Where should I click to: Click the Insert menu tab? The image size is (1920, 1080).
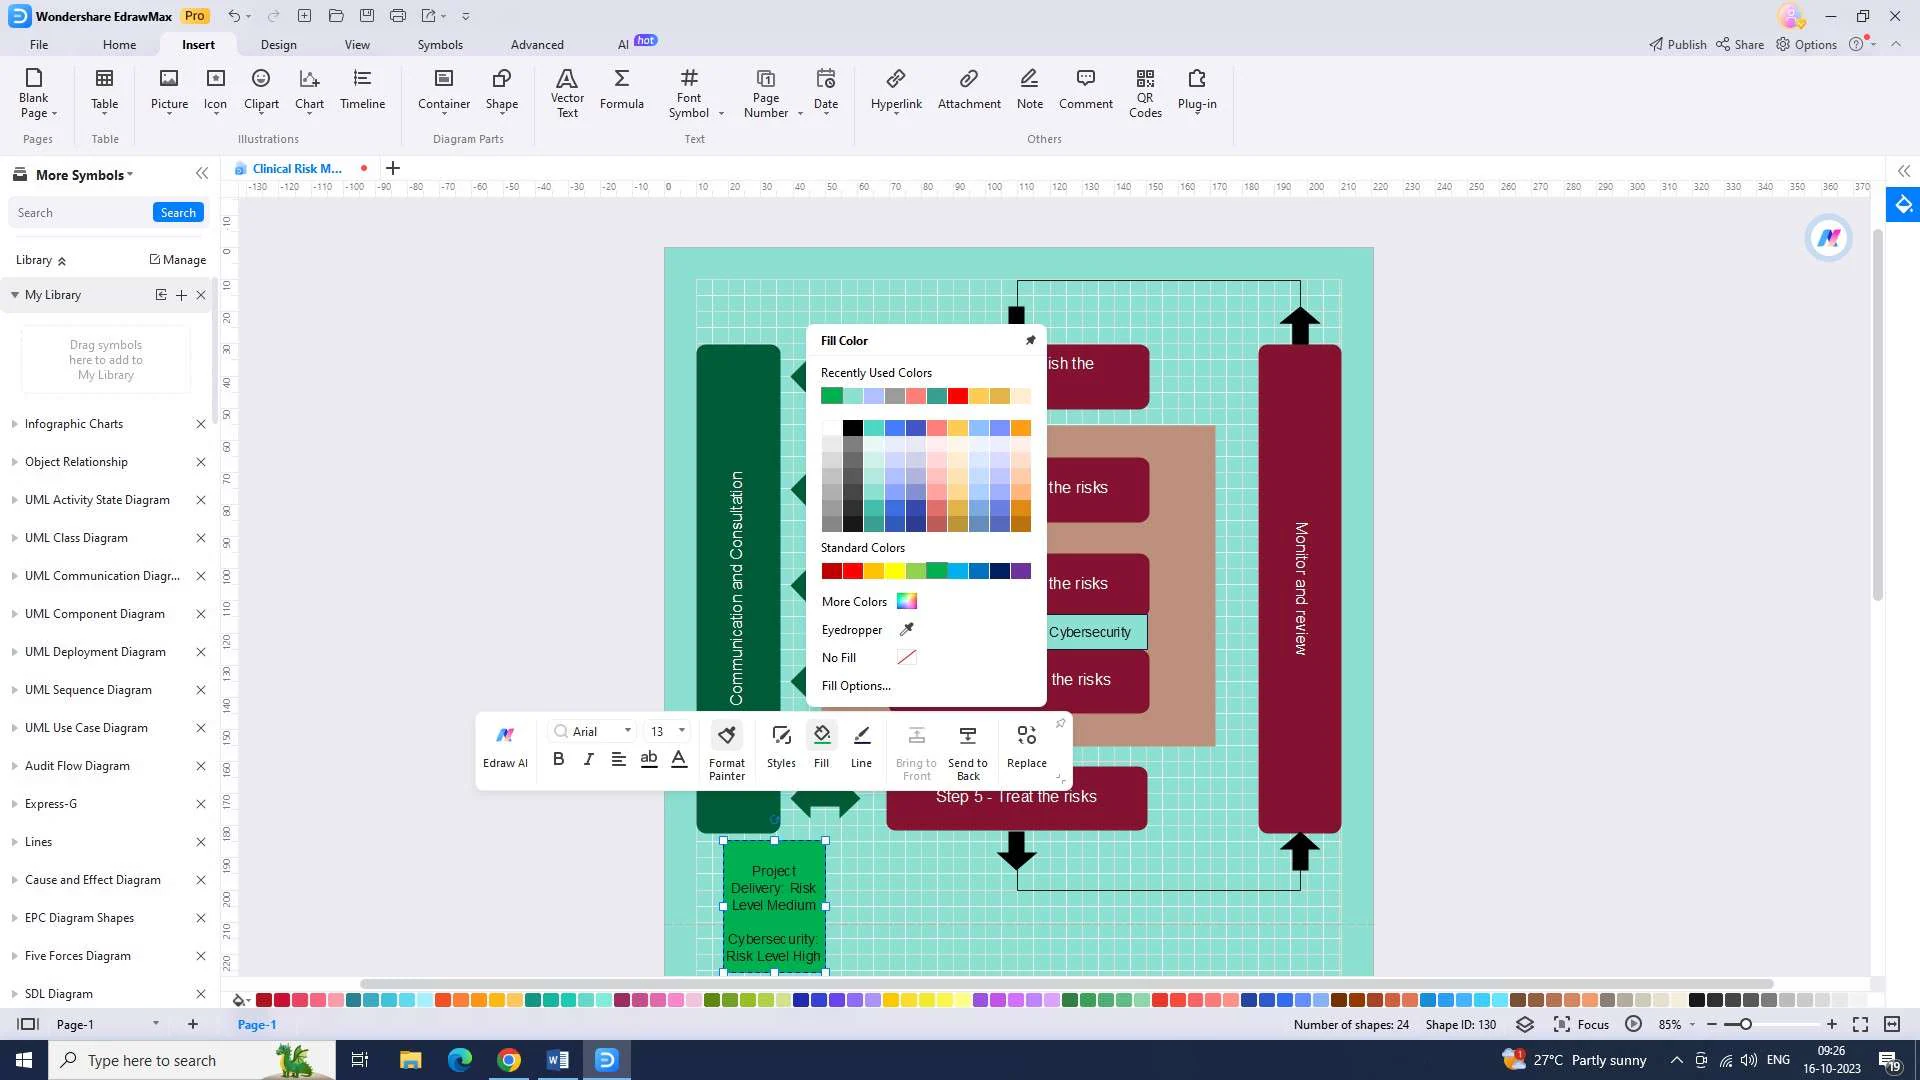click(x=198, y=44)
